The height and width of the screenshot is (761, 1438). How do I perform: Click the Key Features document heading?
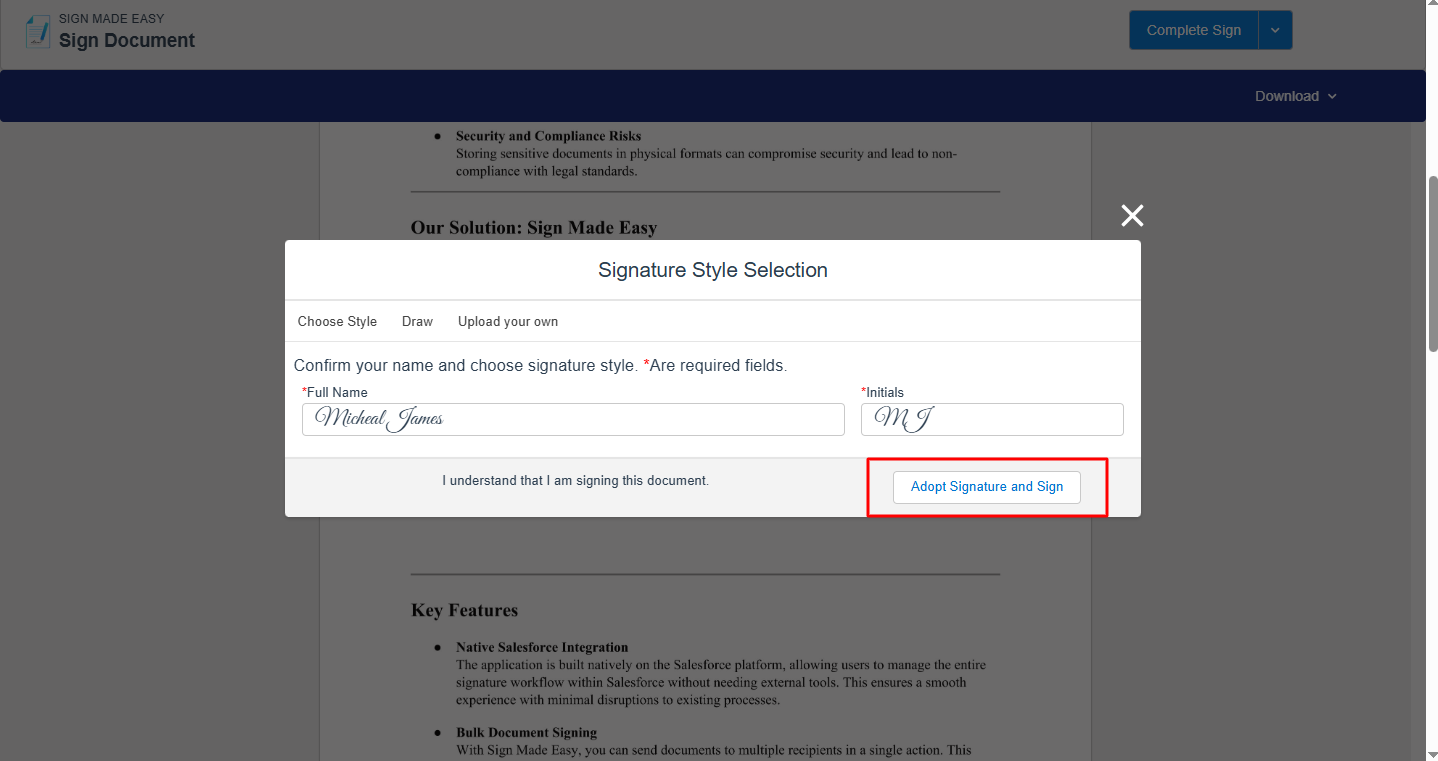(x=464, y=610)
